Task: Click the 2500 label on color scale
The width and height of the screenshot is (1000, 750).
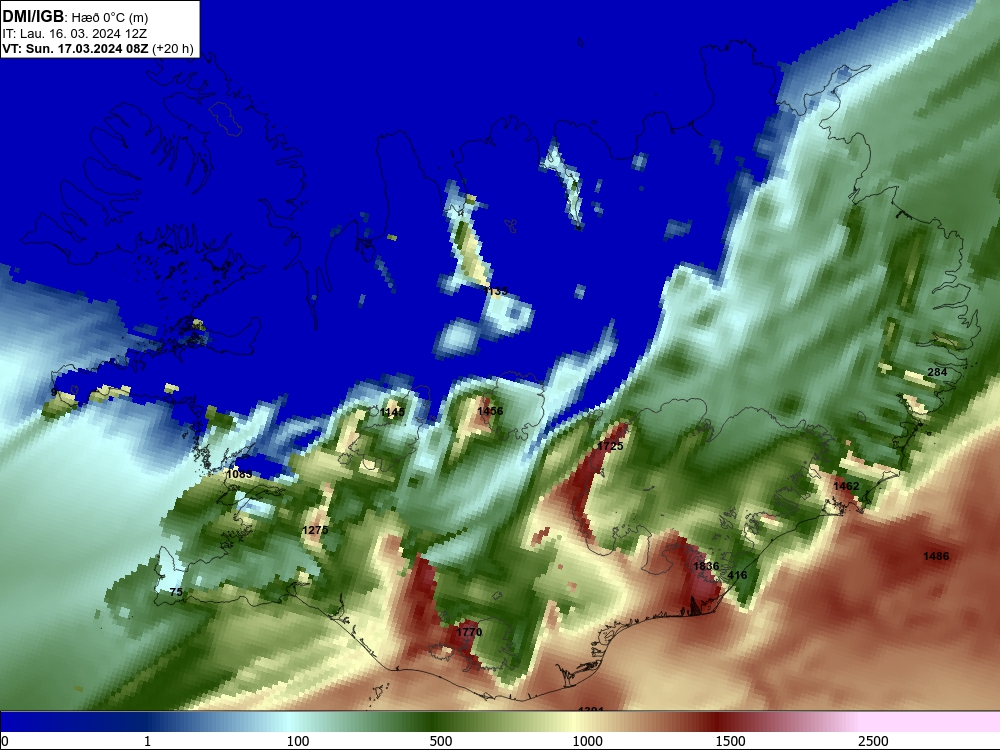Action: pyautogui.click(x=873, y=741)
